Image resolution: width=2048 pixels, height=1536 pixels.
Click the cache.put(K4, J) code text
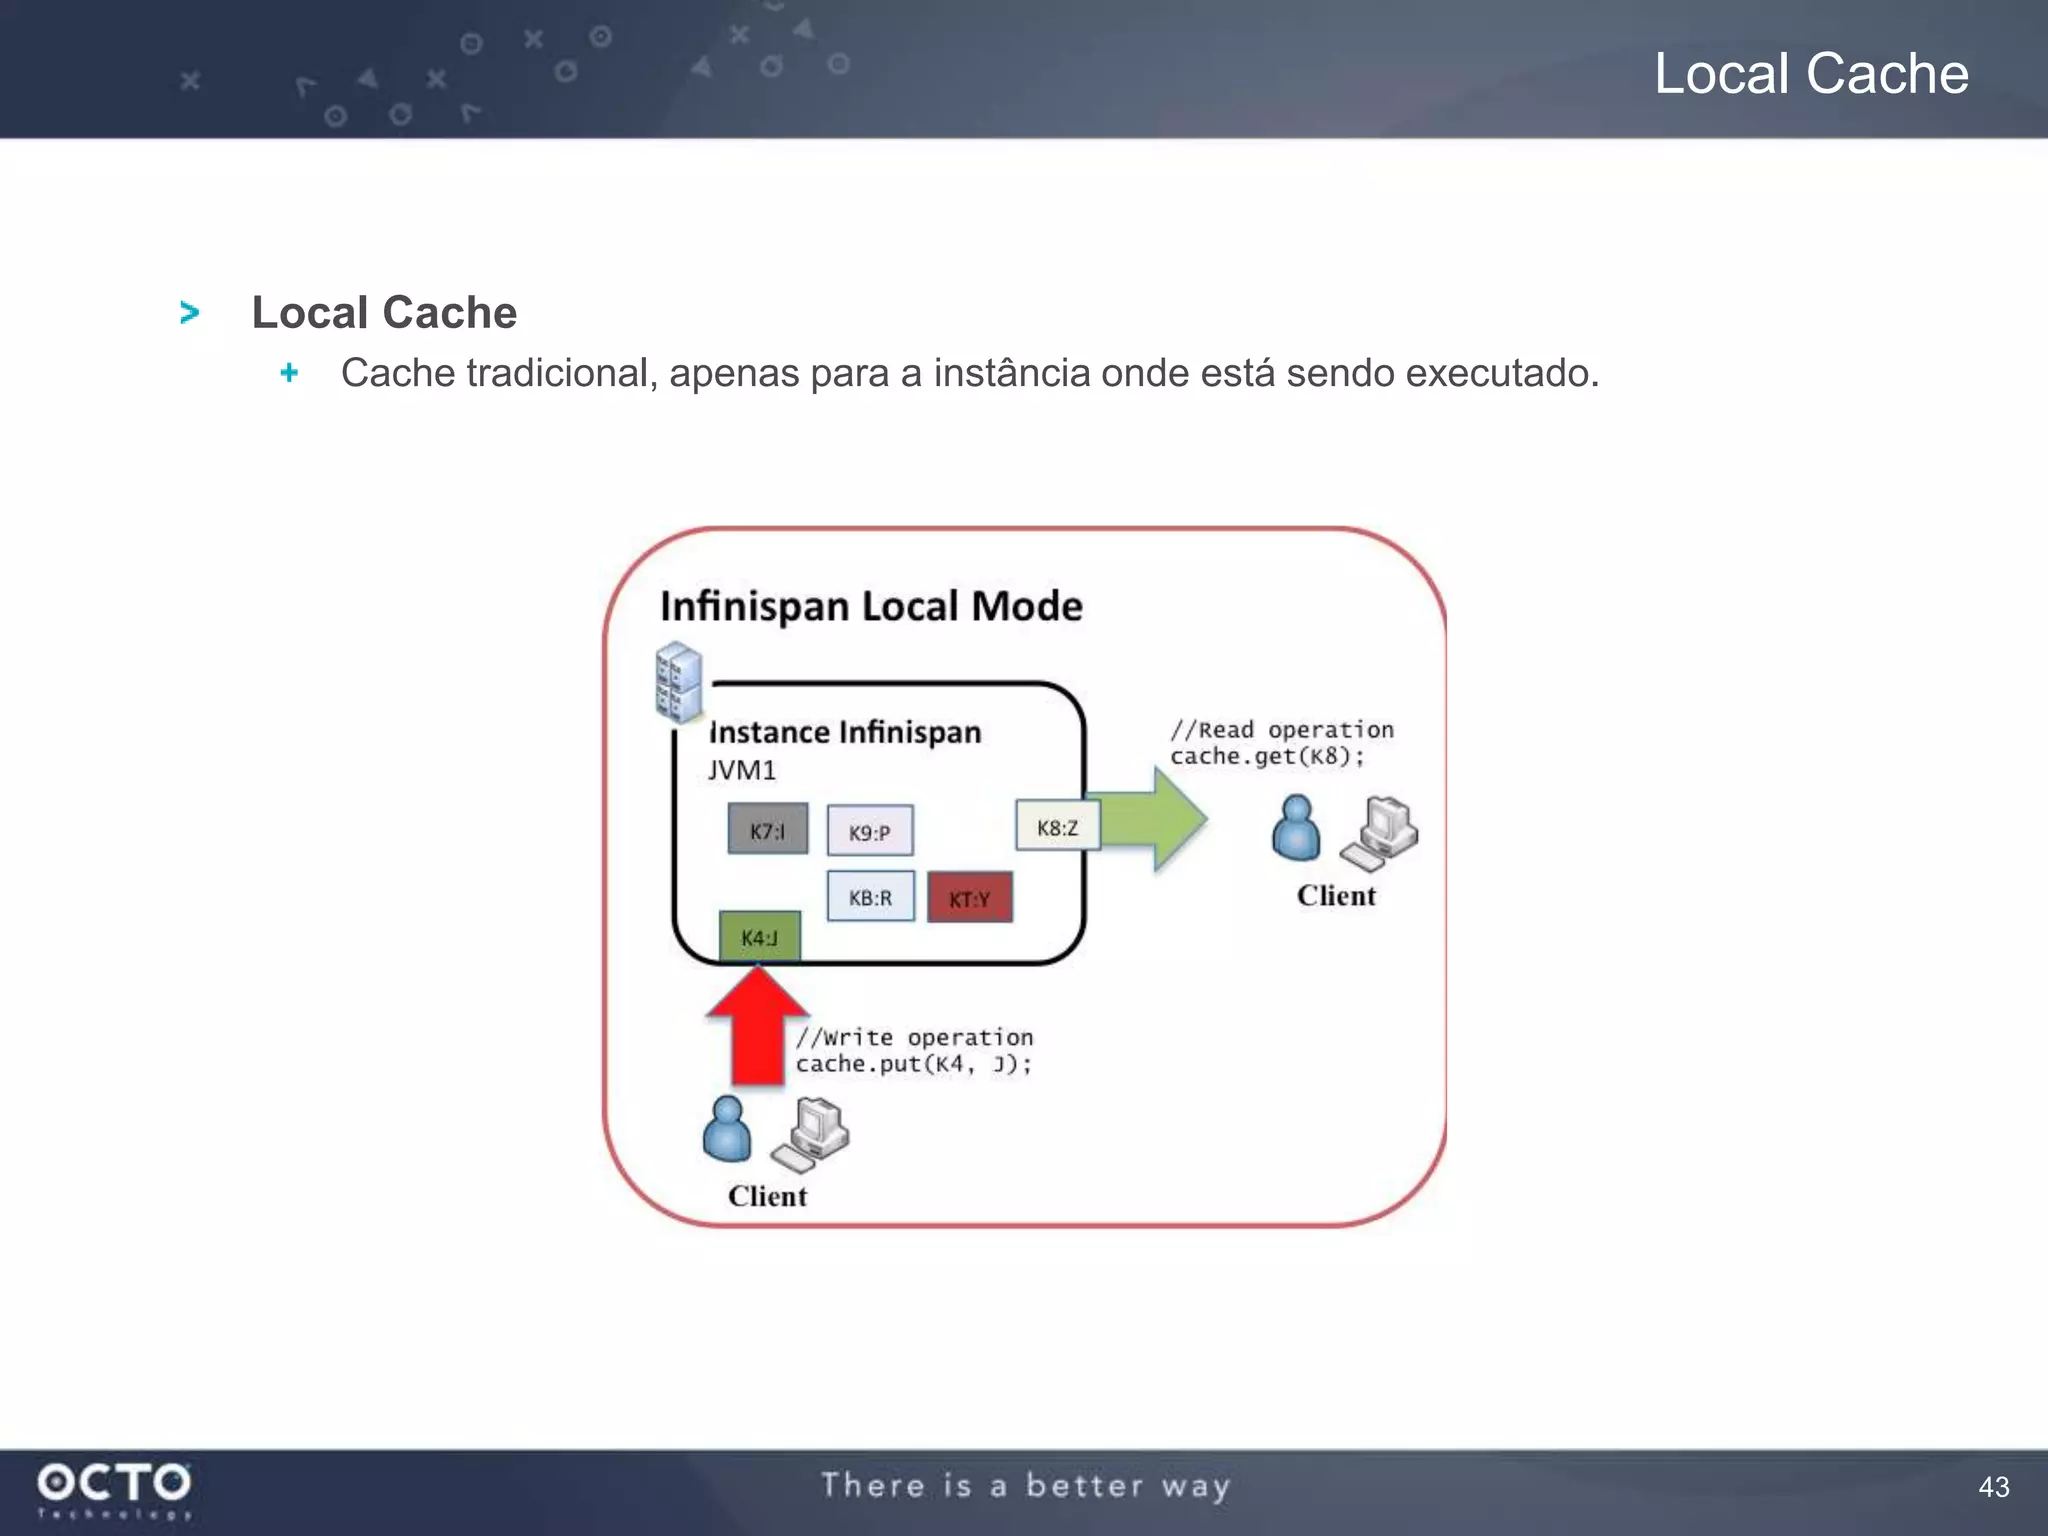coord(913,1064)
